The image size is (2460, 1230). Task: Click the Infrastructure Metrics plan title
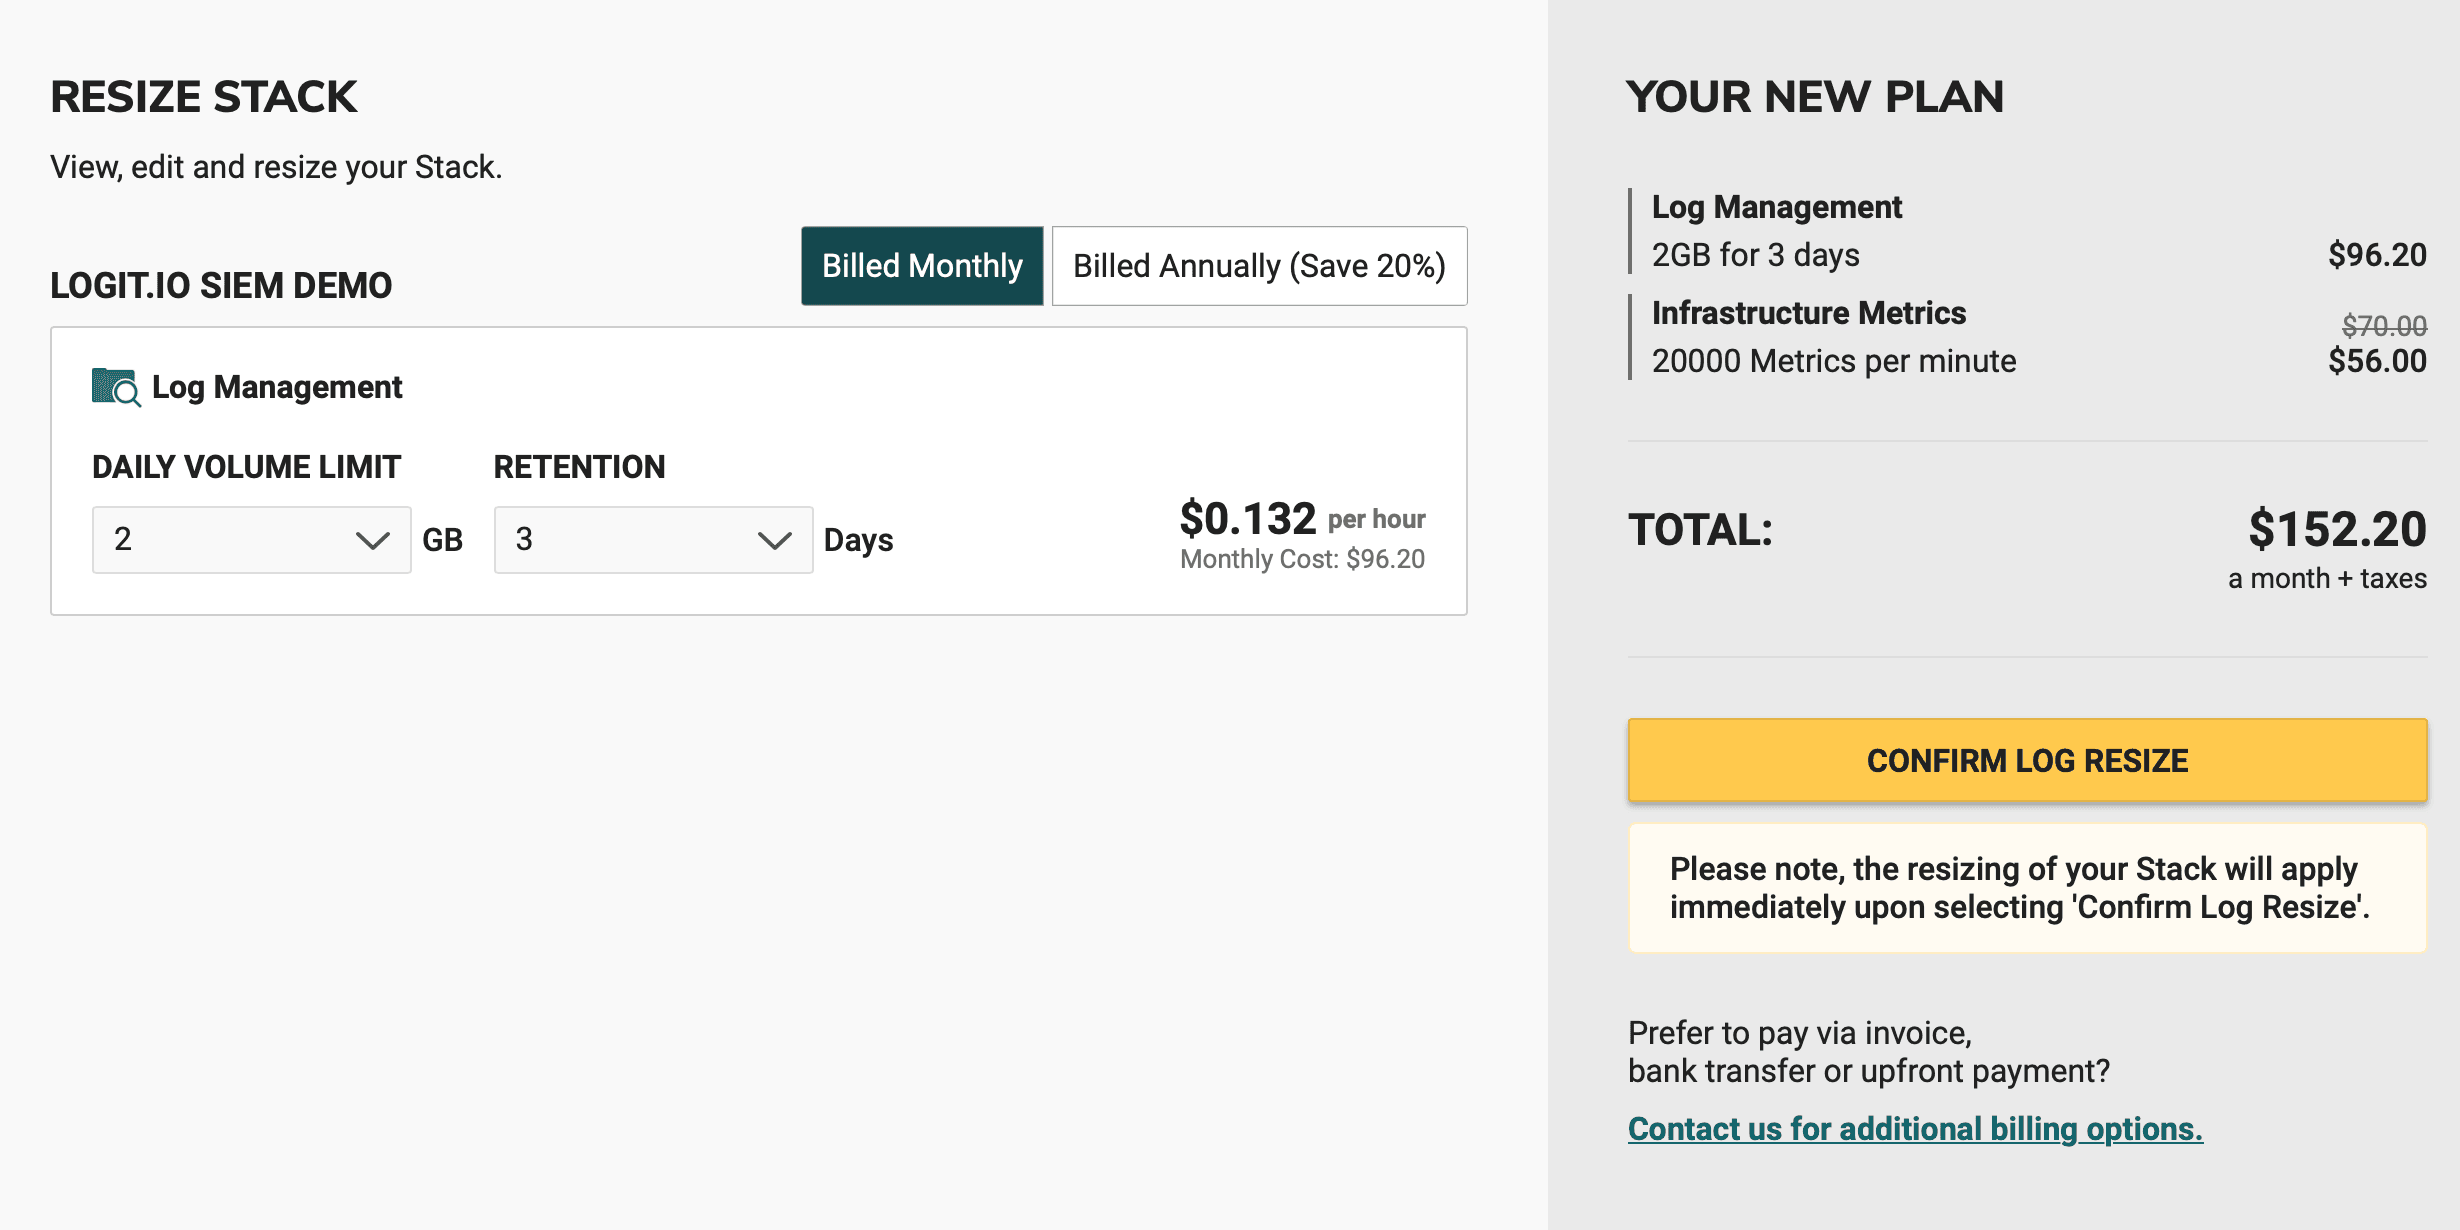pyautogui.click(x=1808, y=313)
